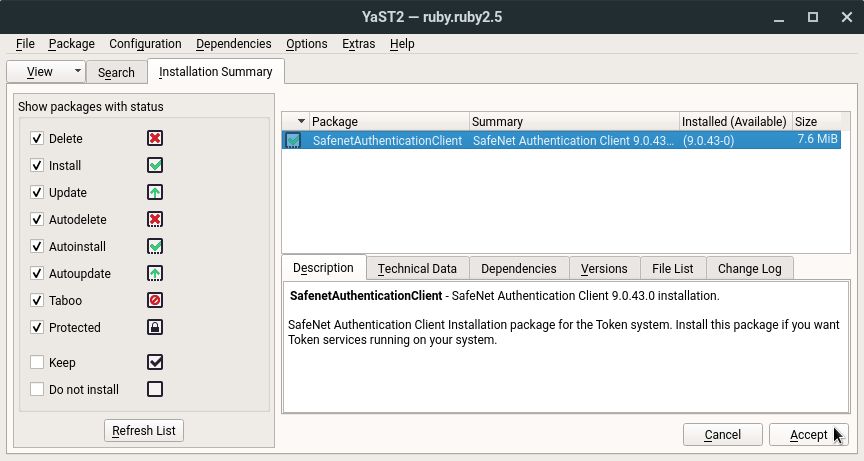The height and width of the screenshot is (461, 864).
Task: Uncheck the Delete status checkbox
Action: point(37,138)
